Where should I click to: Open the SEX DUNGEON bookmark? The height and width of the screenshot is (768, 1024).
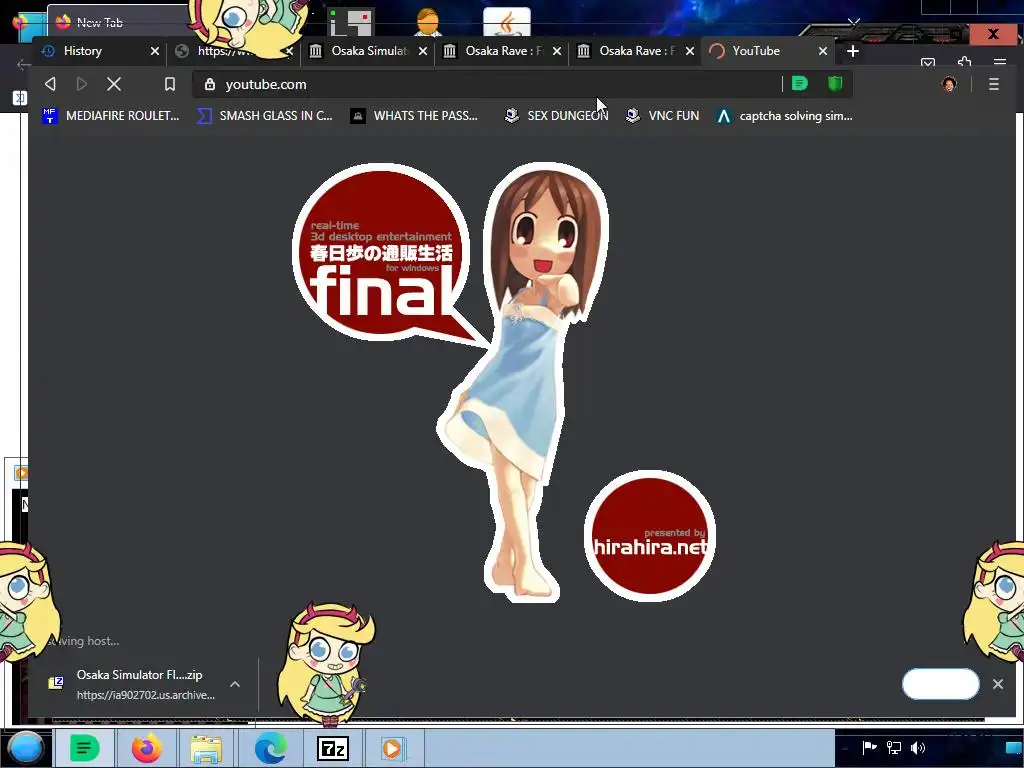556,116
